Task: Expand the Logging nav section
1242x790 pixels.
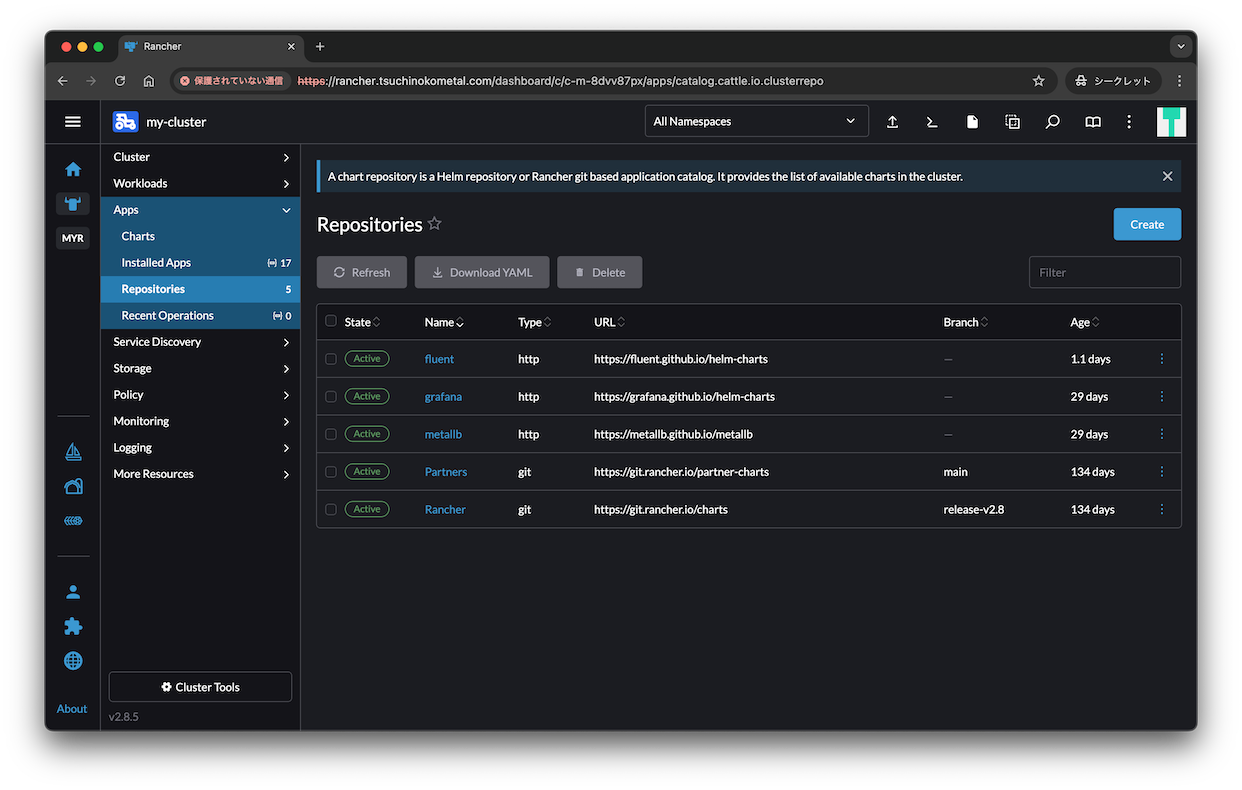Action: pos(200,448)
